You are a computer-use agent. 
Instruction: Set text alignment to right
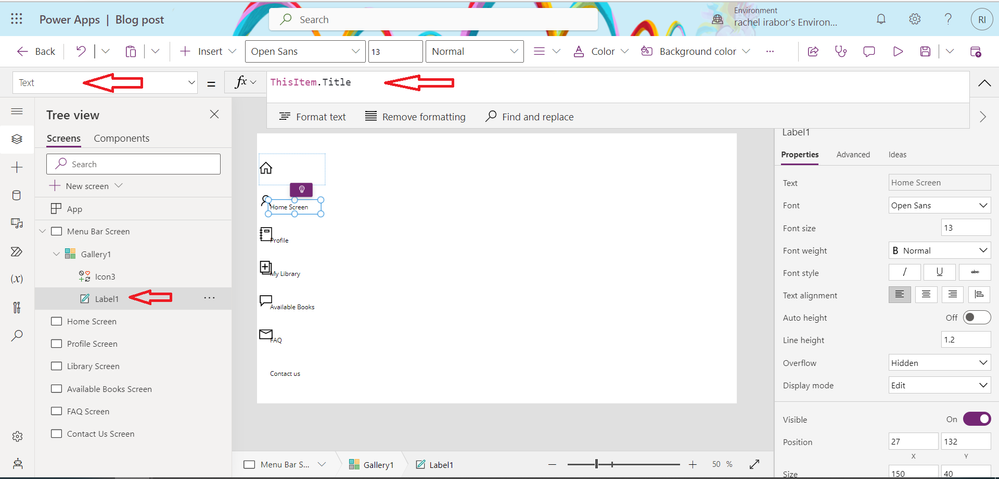952,294
